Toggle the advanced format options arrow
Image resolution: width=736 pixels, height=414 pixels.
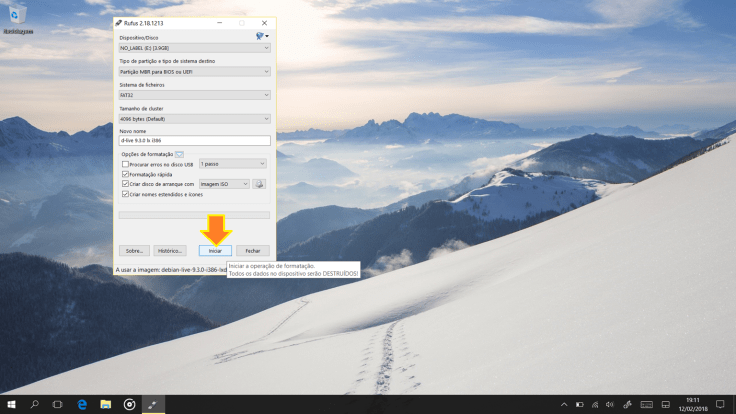point(180,154)
